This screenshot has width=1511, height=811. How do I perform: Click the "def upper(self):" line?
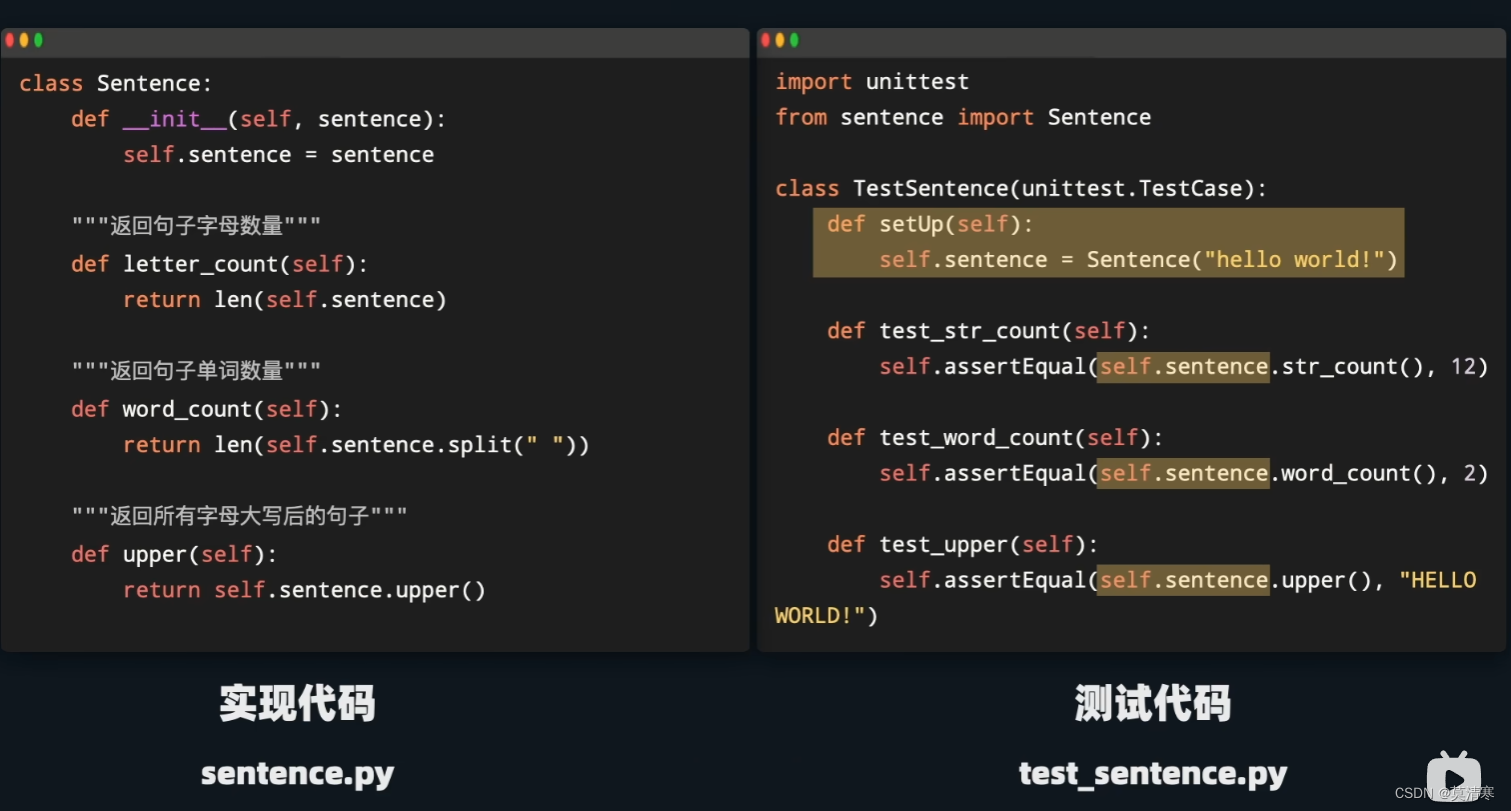point(174,554)
